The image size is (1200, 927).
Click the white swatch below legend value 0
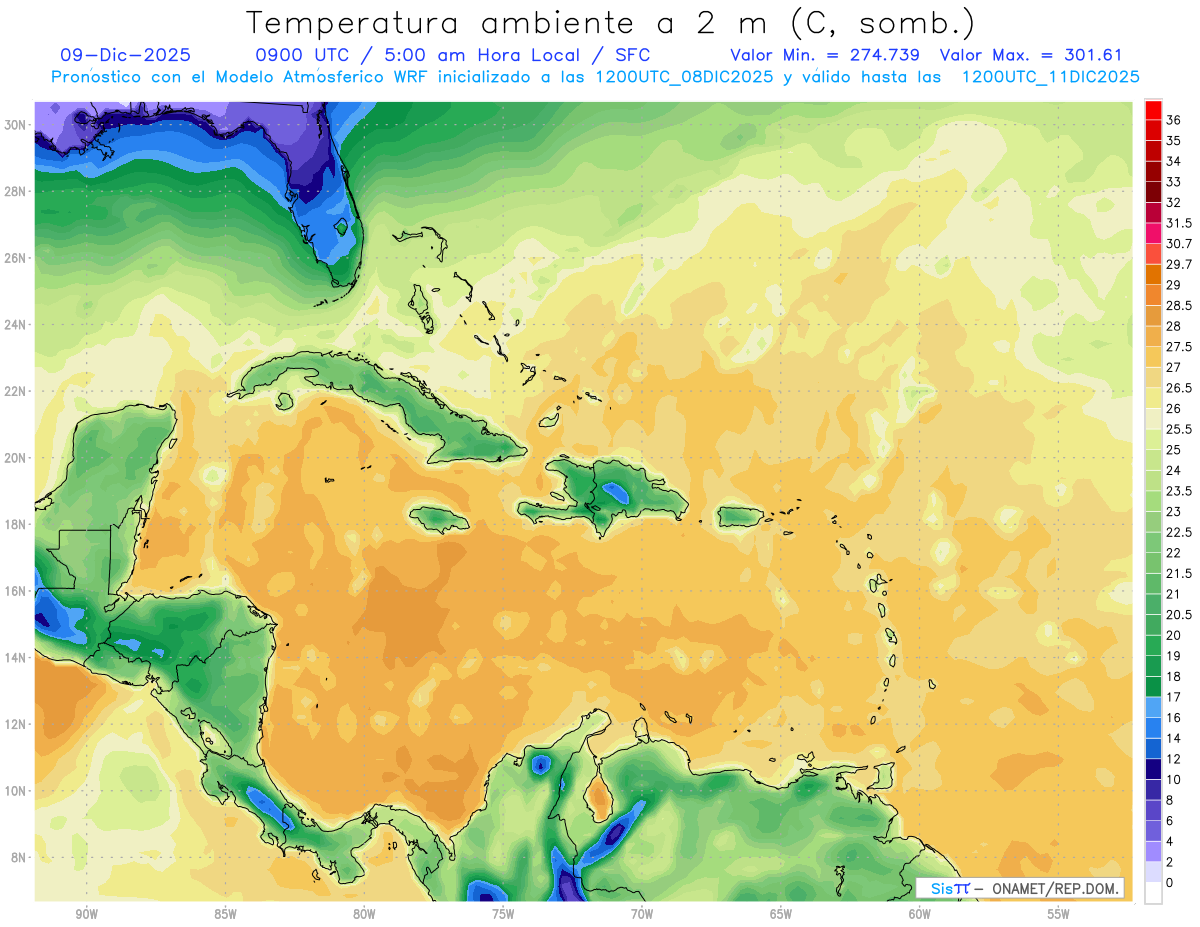pos(1153,893)
